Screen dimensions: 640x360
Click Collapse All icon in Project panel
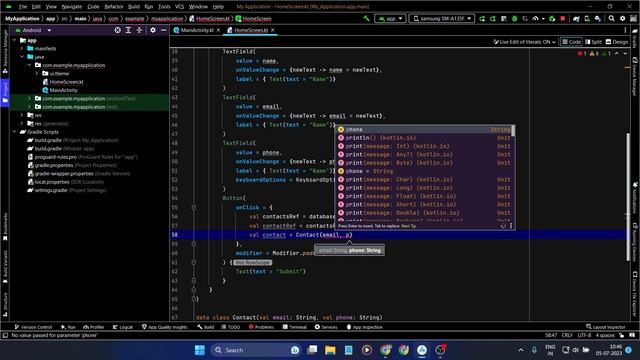pyautogui.click(x=139, y=30)
